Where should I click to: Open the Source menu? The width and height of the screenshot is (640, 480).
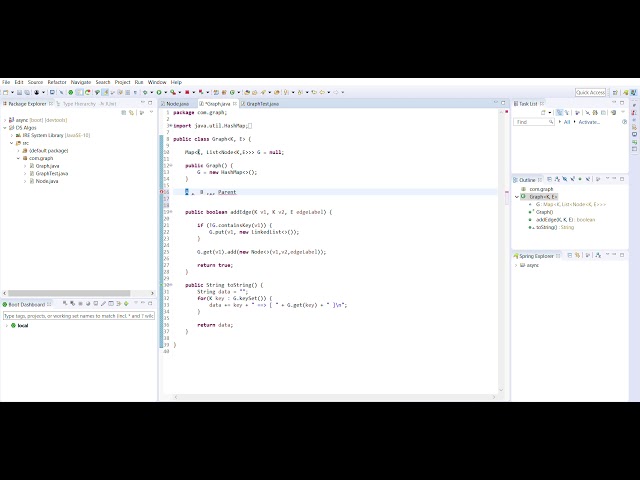tap(35, 82)
